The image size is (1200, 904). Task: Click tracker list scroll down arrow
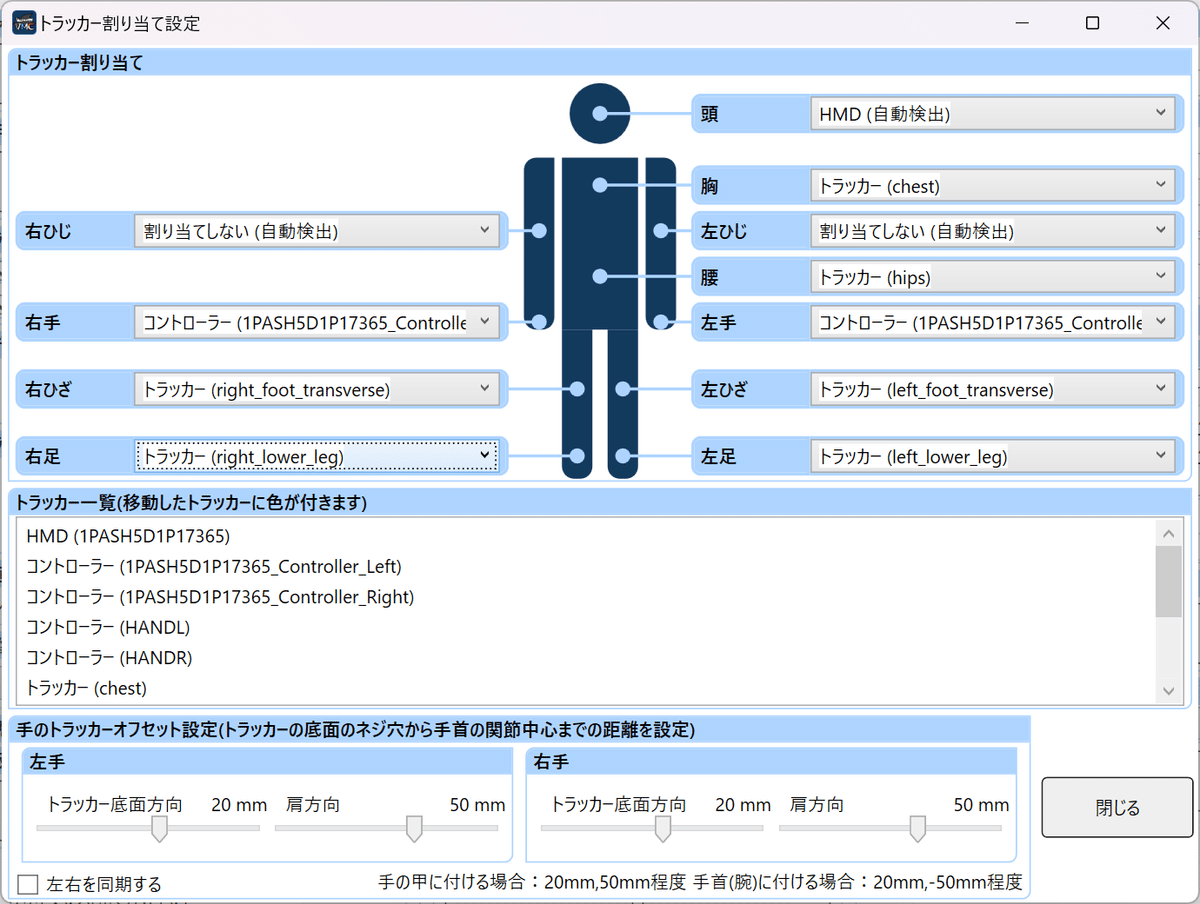point(1168,691)
